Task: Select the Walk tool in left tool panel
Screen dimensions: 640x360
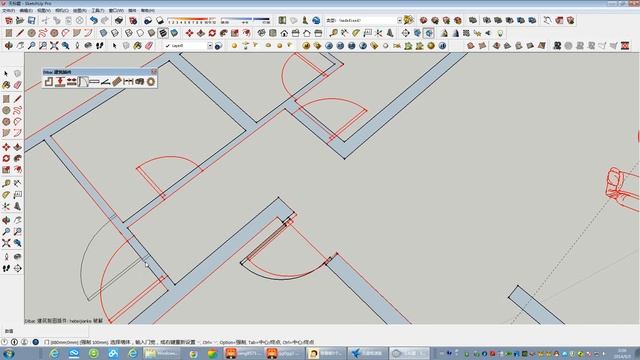Action: [x=6, y=268]
